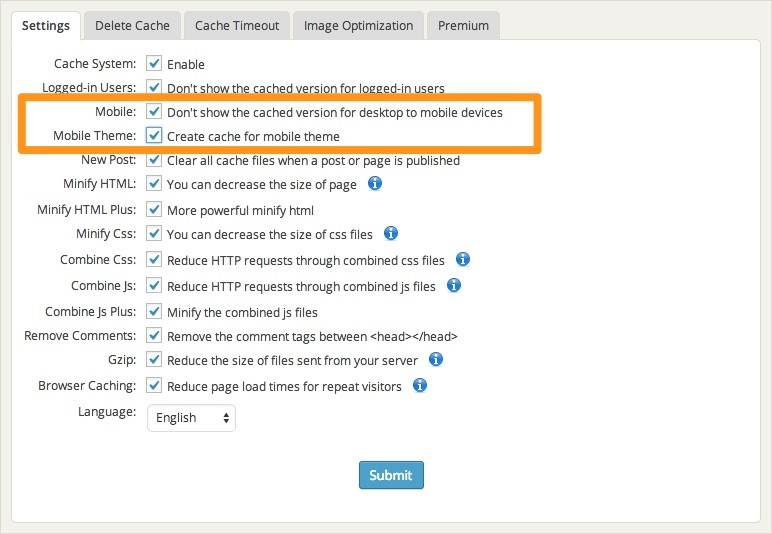Go to the Image Optimization tab
This screenshot has height=534, width=772.
click(x=358, y=25)
